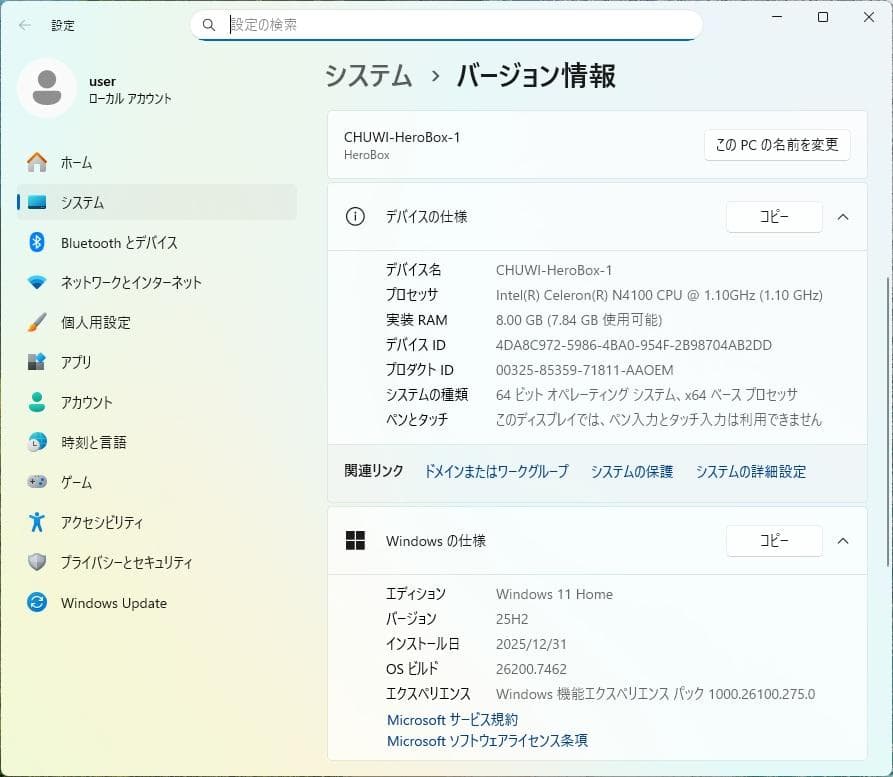Open ホーム in the sidebar
The image size is (893, 777).
[157, 162]
